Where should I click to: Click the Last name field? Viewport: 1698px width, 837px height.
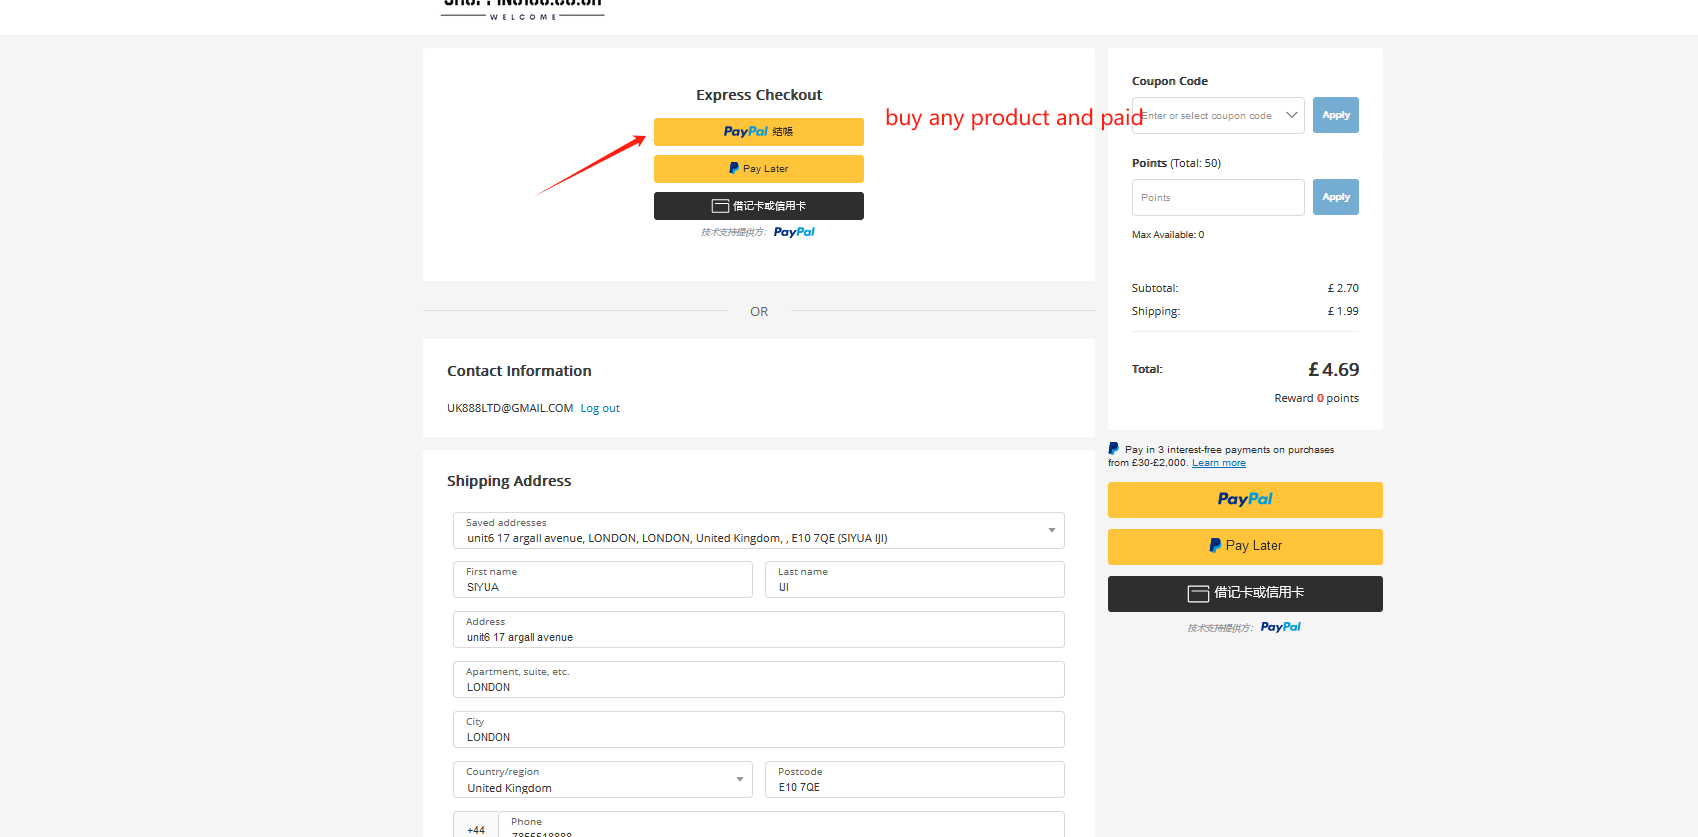click(914, 580)
